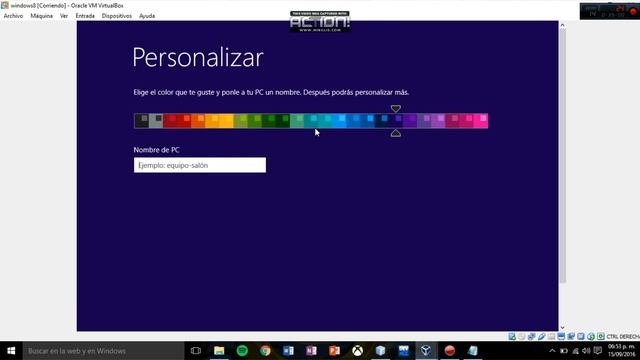The height and width of the screenshot is (360, 640).
Task: Open Word from the taskbar
Action: 288,351
